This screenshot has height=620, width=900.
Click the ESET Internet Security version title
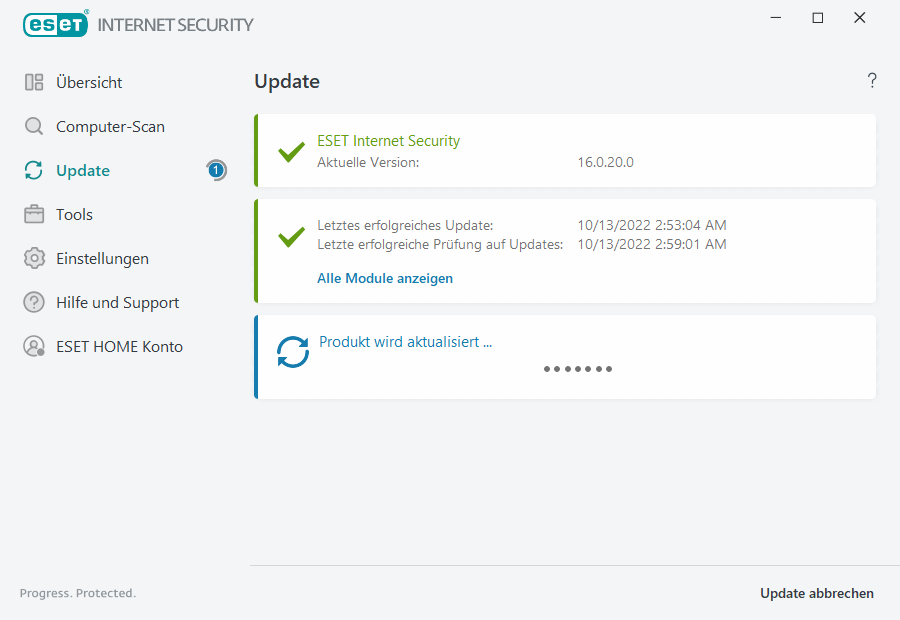[388, 141]
